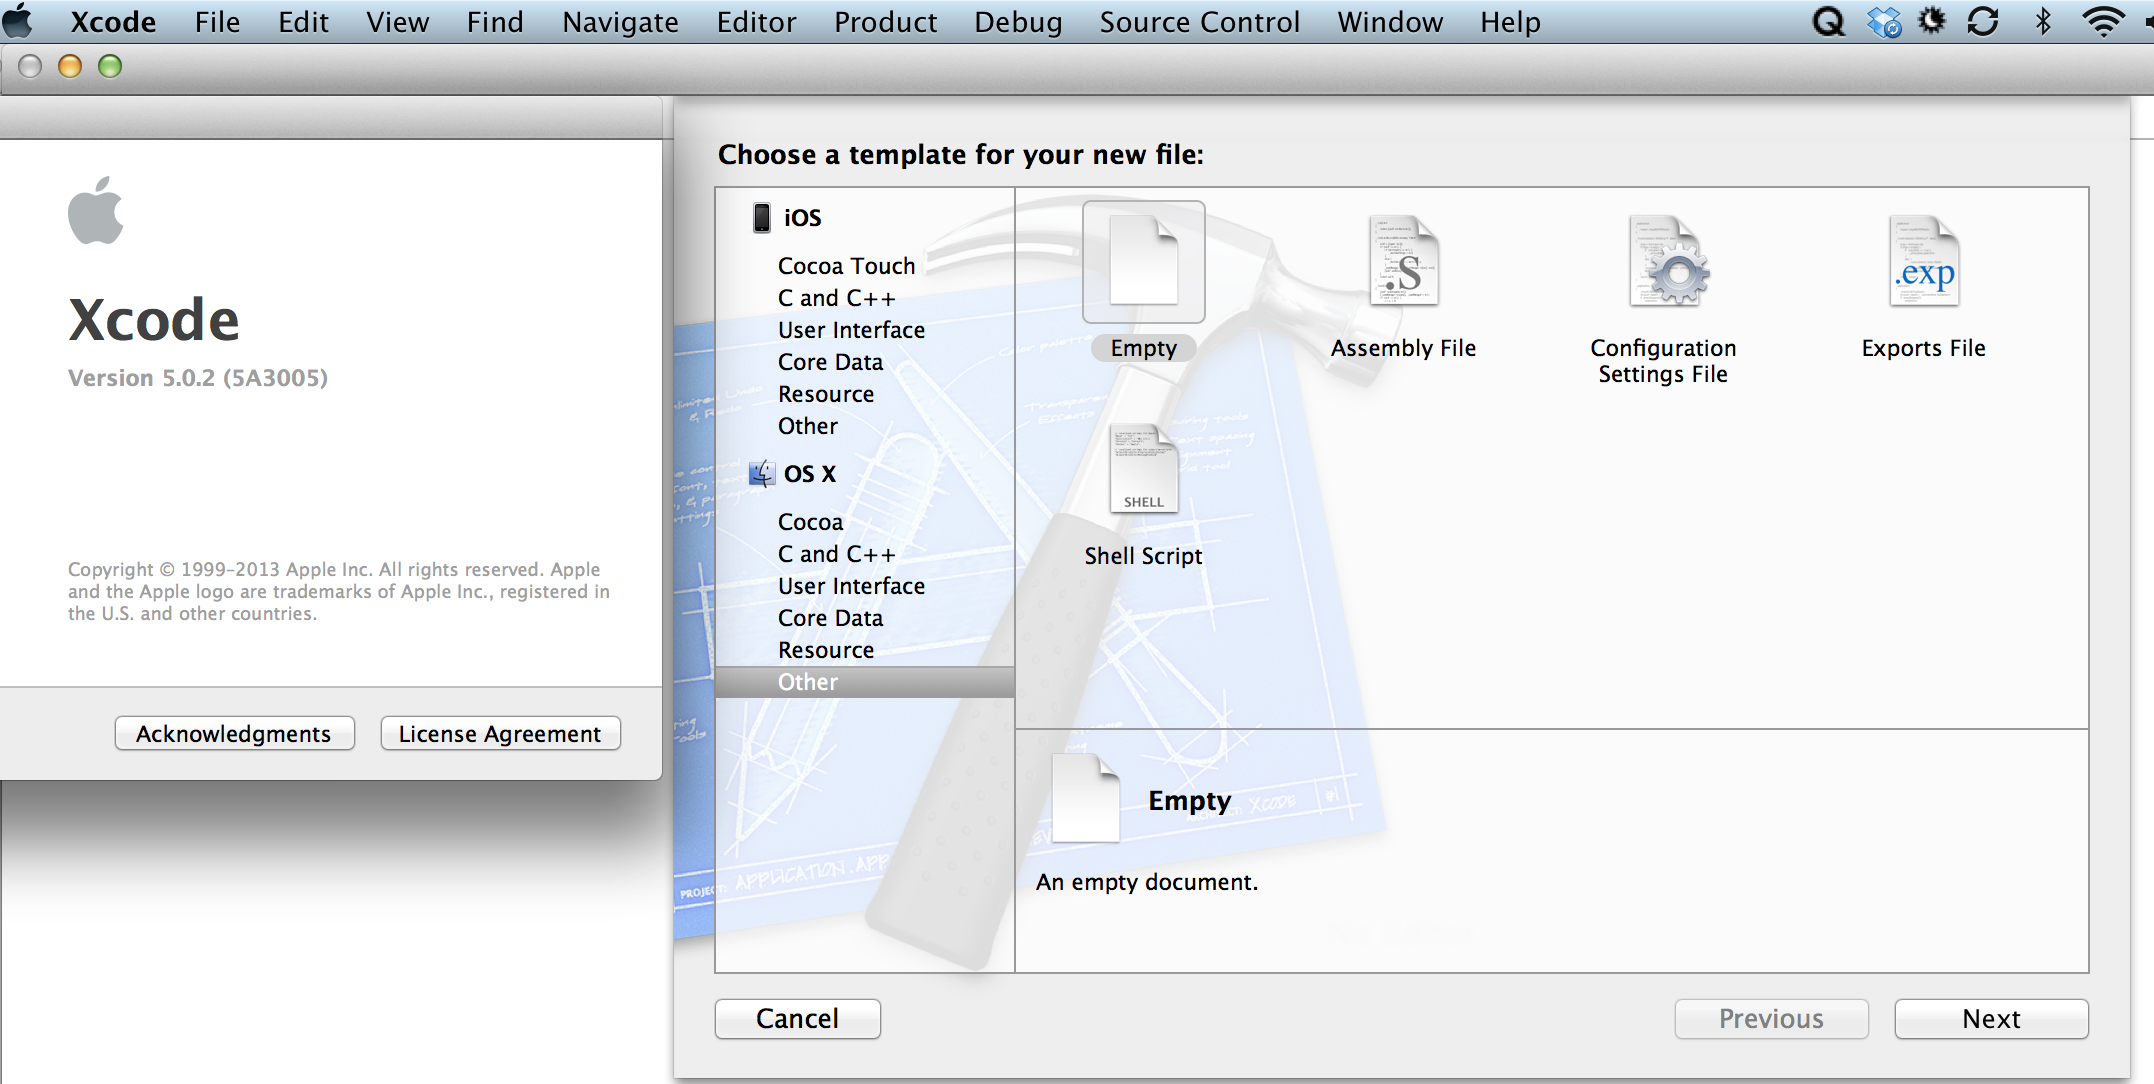Screen dimensions: 2154x1084
Task: Open the Editor menu
Action: click(756, 22)
